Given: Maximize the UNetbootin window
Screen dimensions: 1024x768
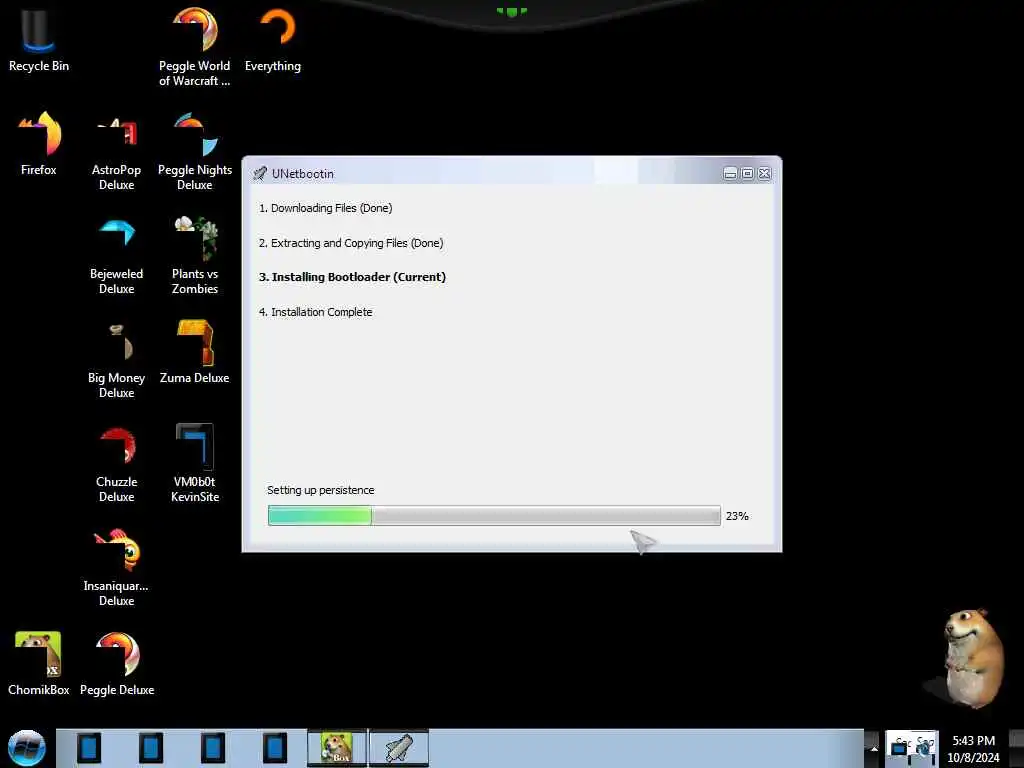Looking at the screenshot, I should point(747,173).
